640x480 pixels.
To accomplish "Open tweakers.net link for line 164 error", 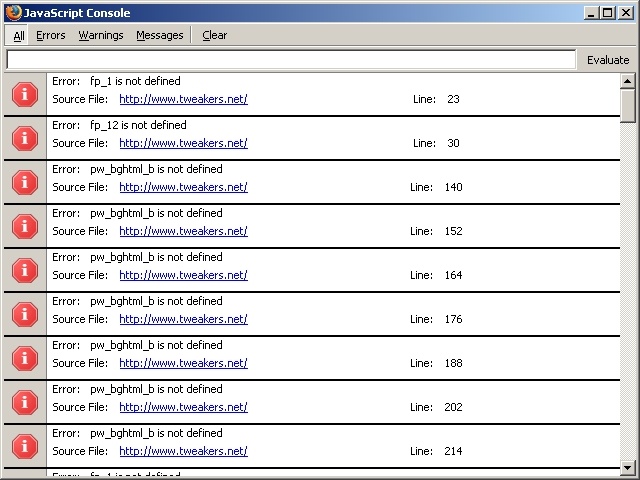I will click(183, 276).
